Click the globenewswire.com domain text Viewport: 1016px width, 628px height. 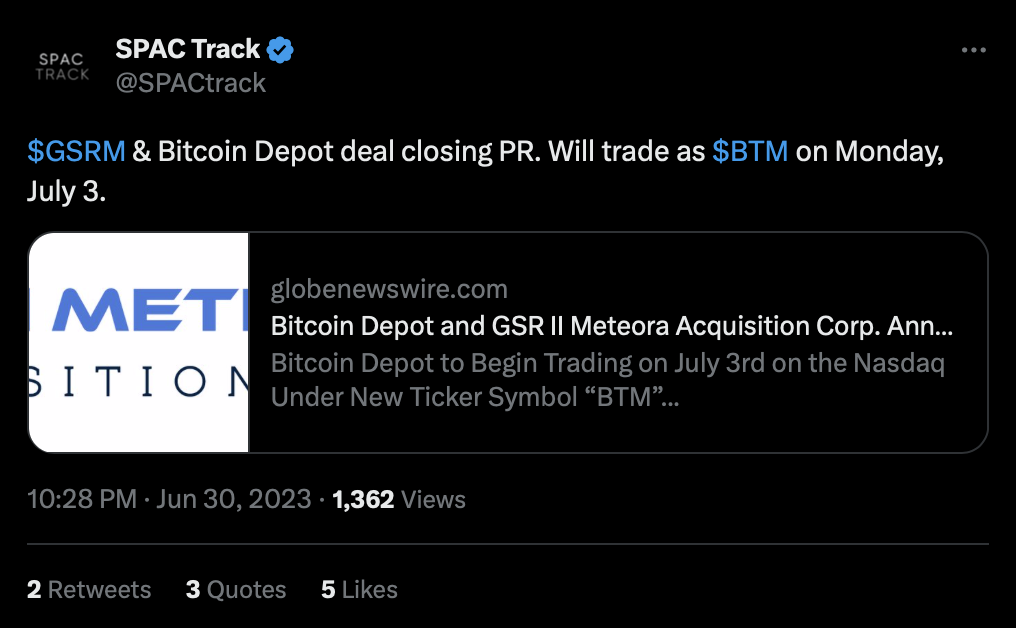[389, 290]
